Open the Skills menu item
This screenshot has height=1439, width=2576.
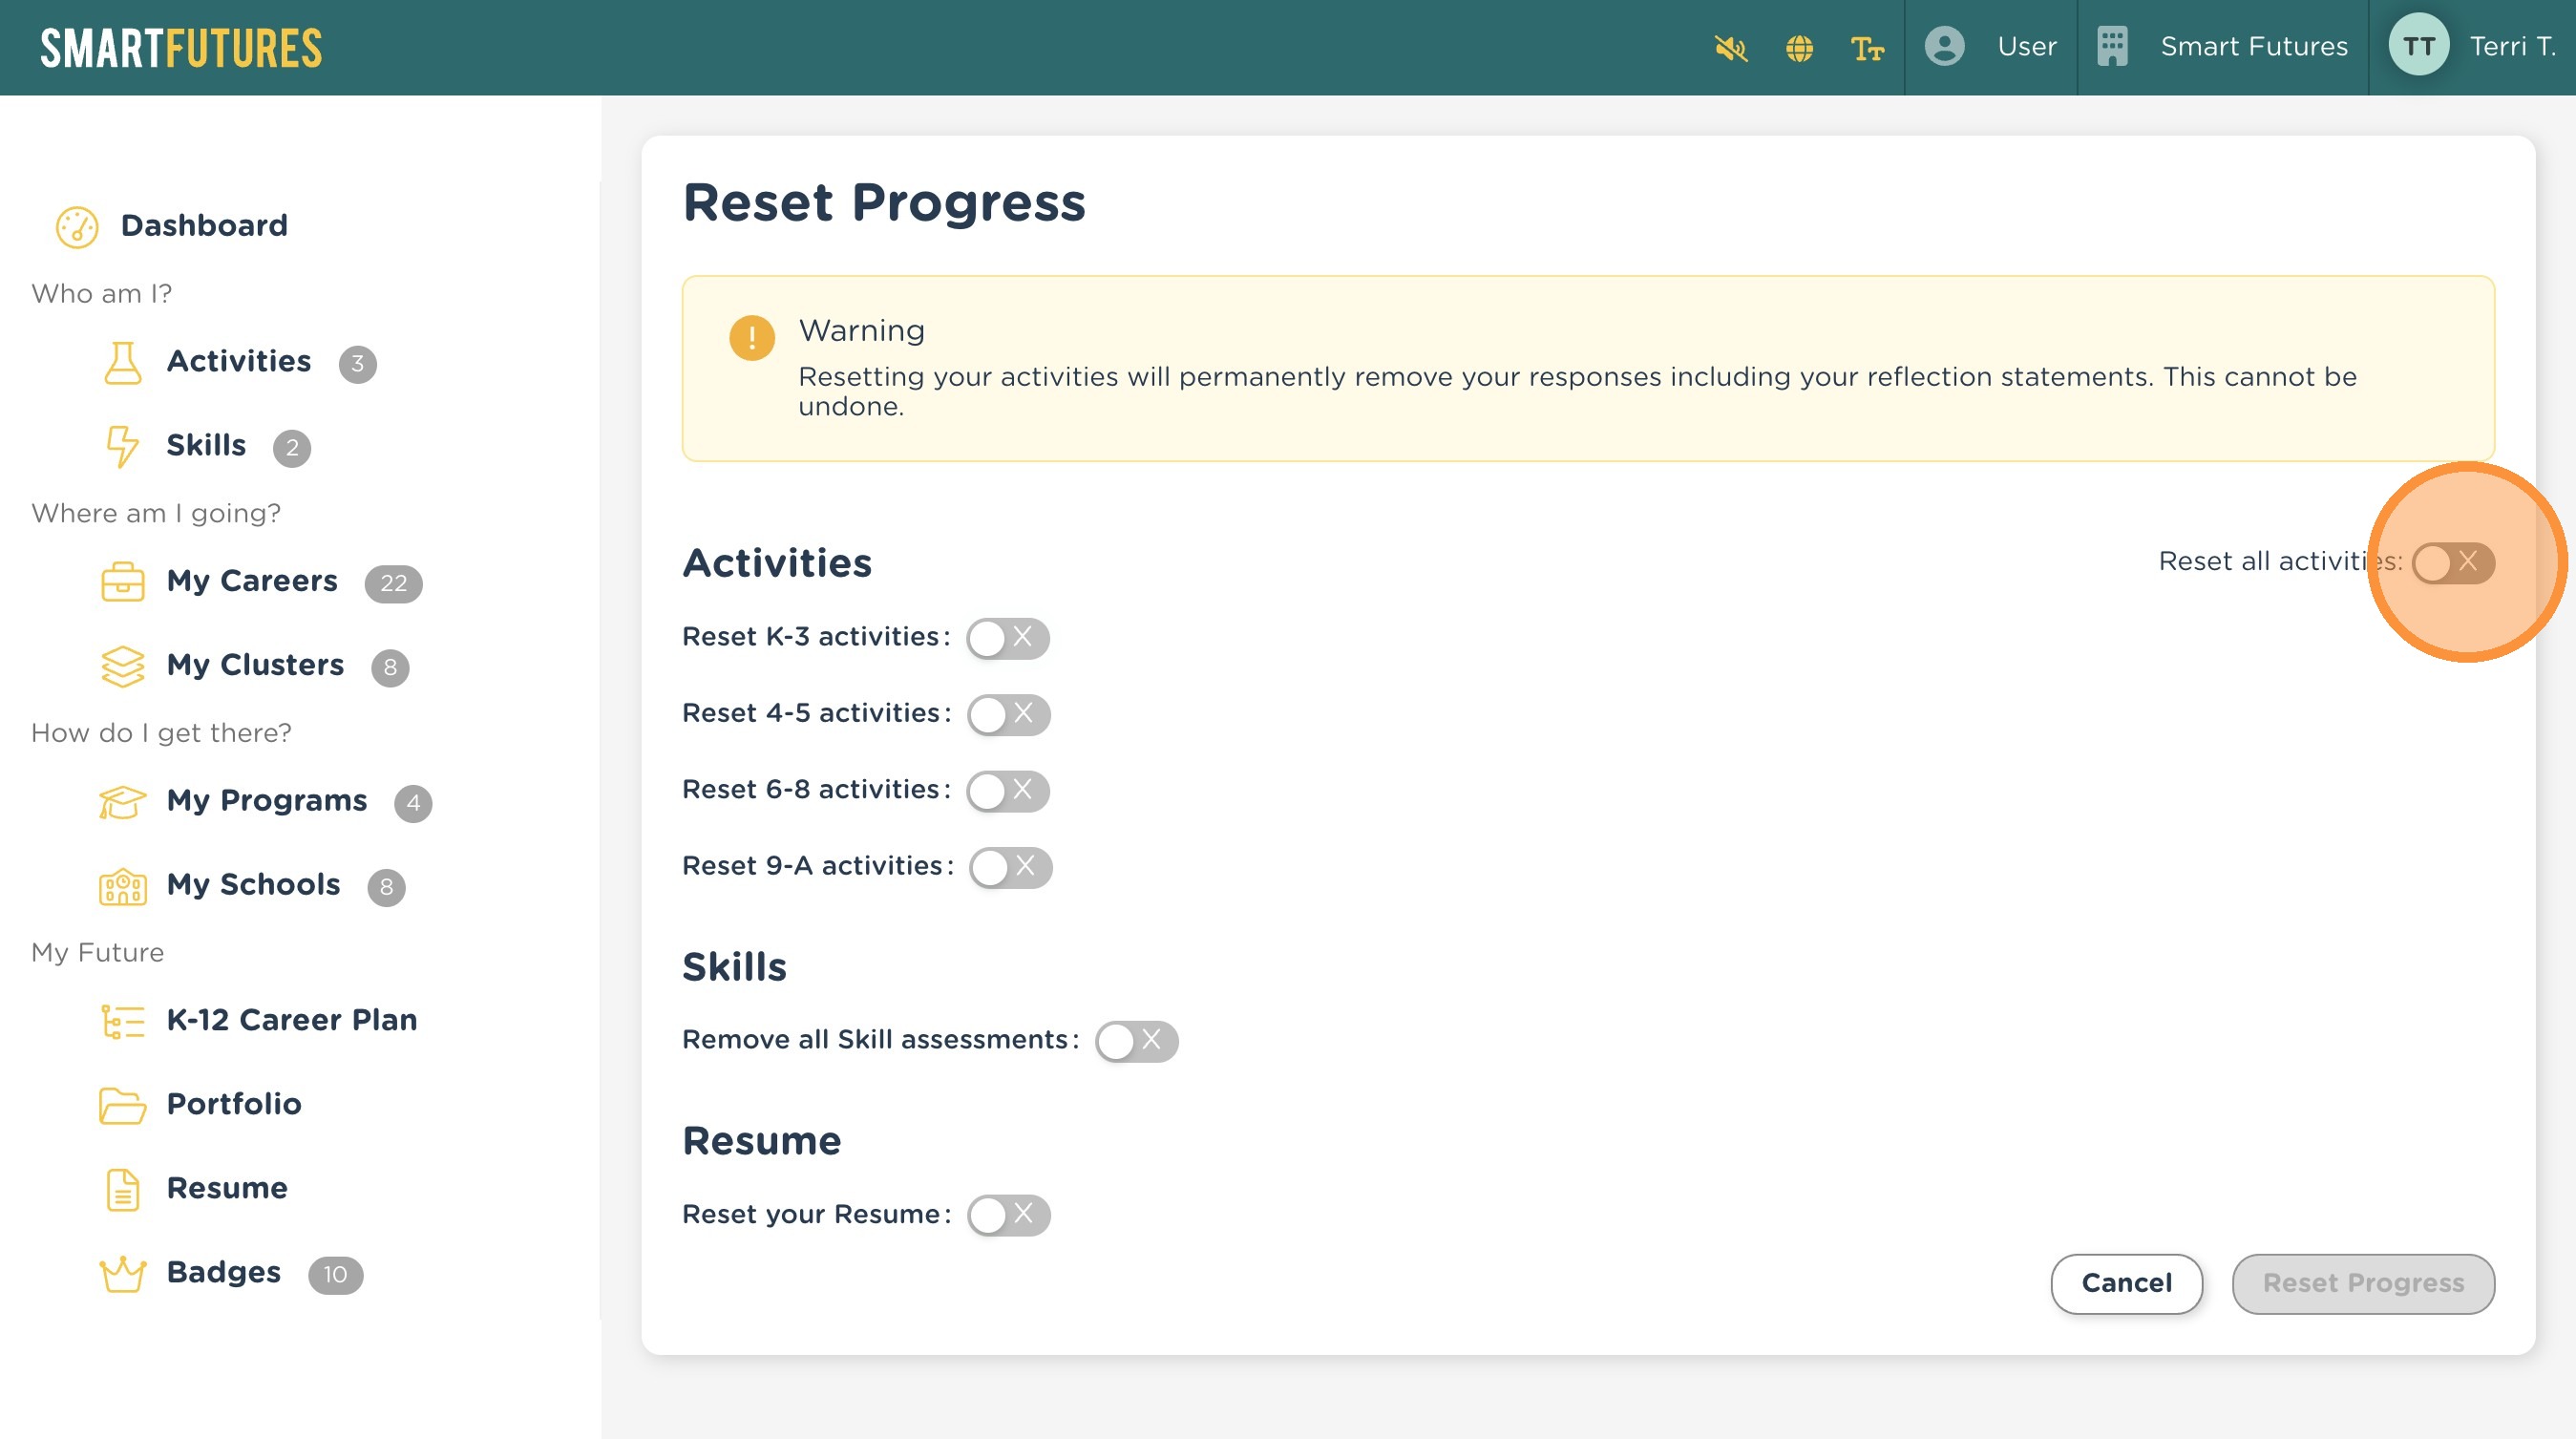[206, 445]
